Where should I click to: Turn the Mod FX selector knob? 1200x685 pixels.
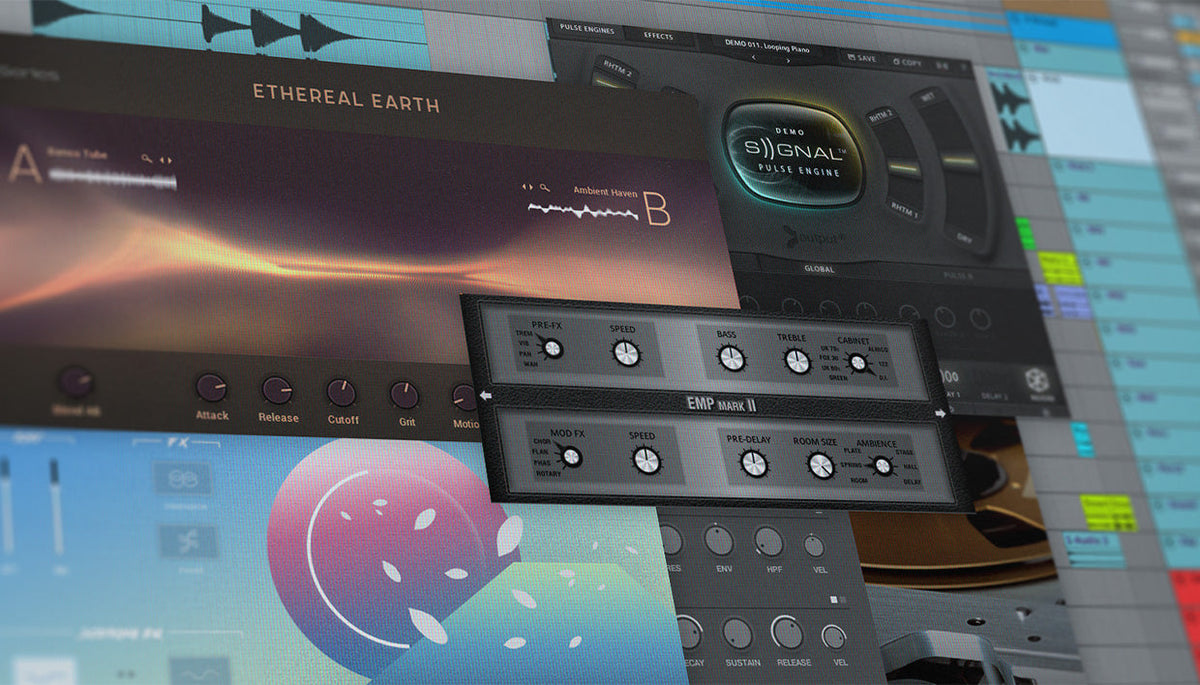tap(571, 457)
